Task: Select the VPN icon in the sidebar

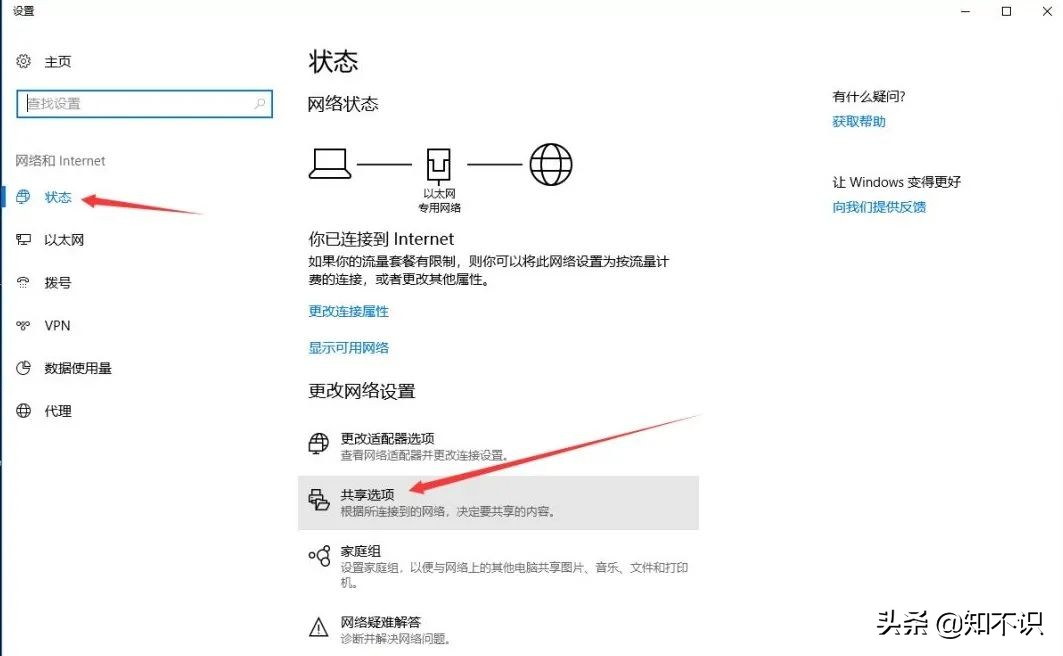Action: pyautogui.click(x=23, y=325)
